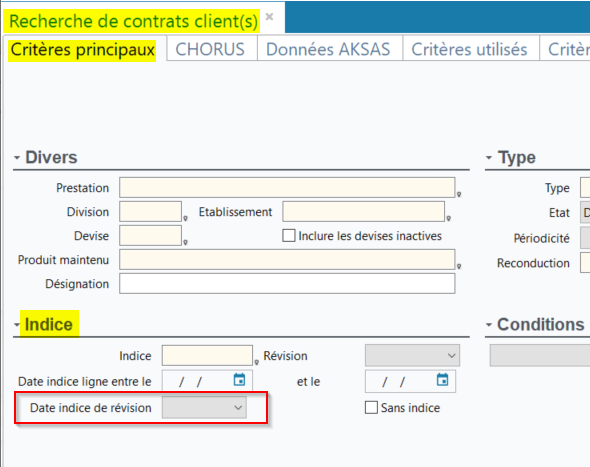Click lookup icon beside Indice field
The height and width of the screenshot is (467, 590).
tap(257, 362)
